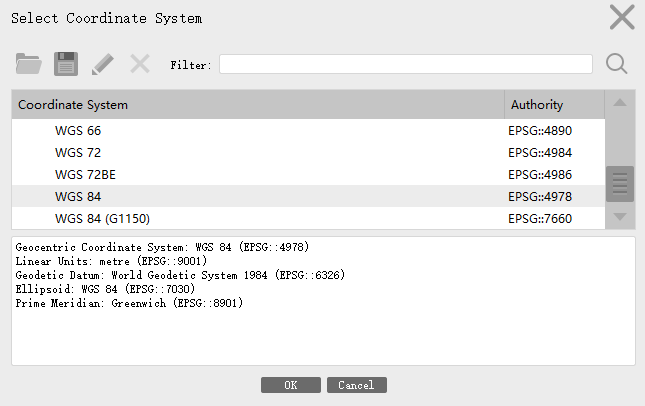Click the list scrollbar thumb handle

(x=620, y=184)
